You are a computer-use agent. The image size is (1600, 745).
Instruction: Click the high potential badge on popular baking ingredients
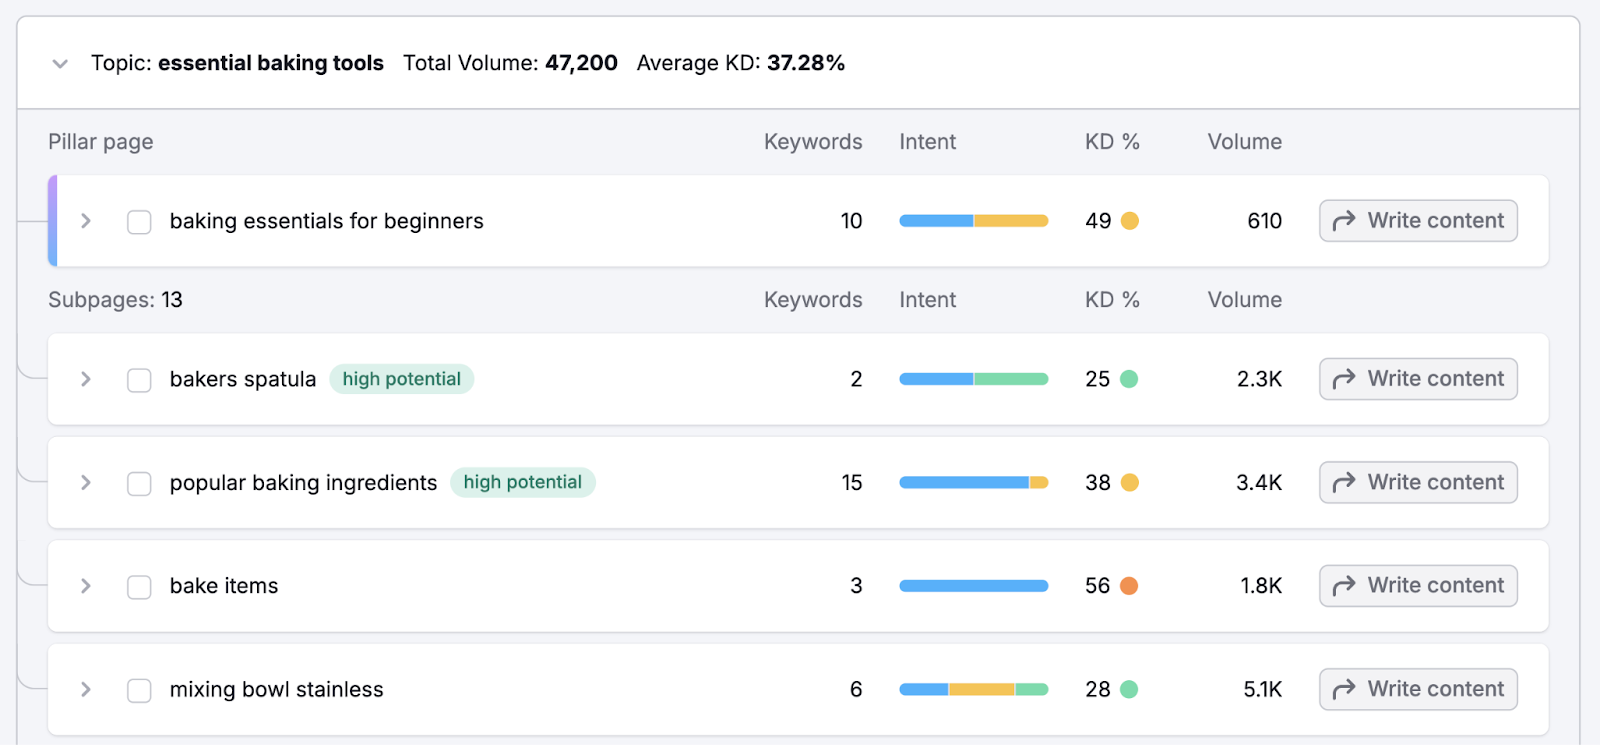click(522, 482)
